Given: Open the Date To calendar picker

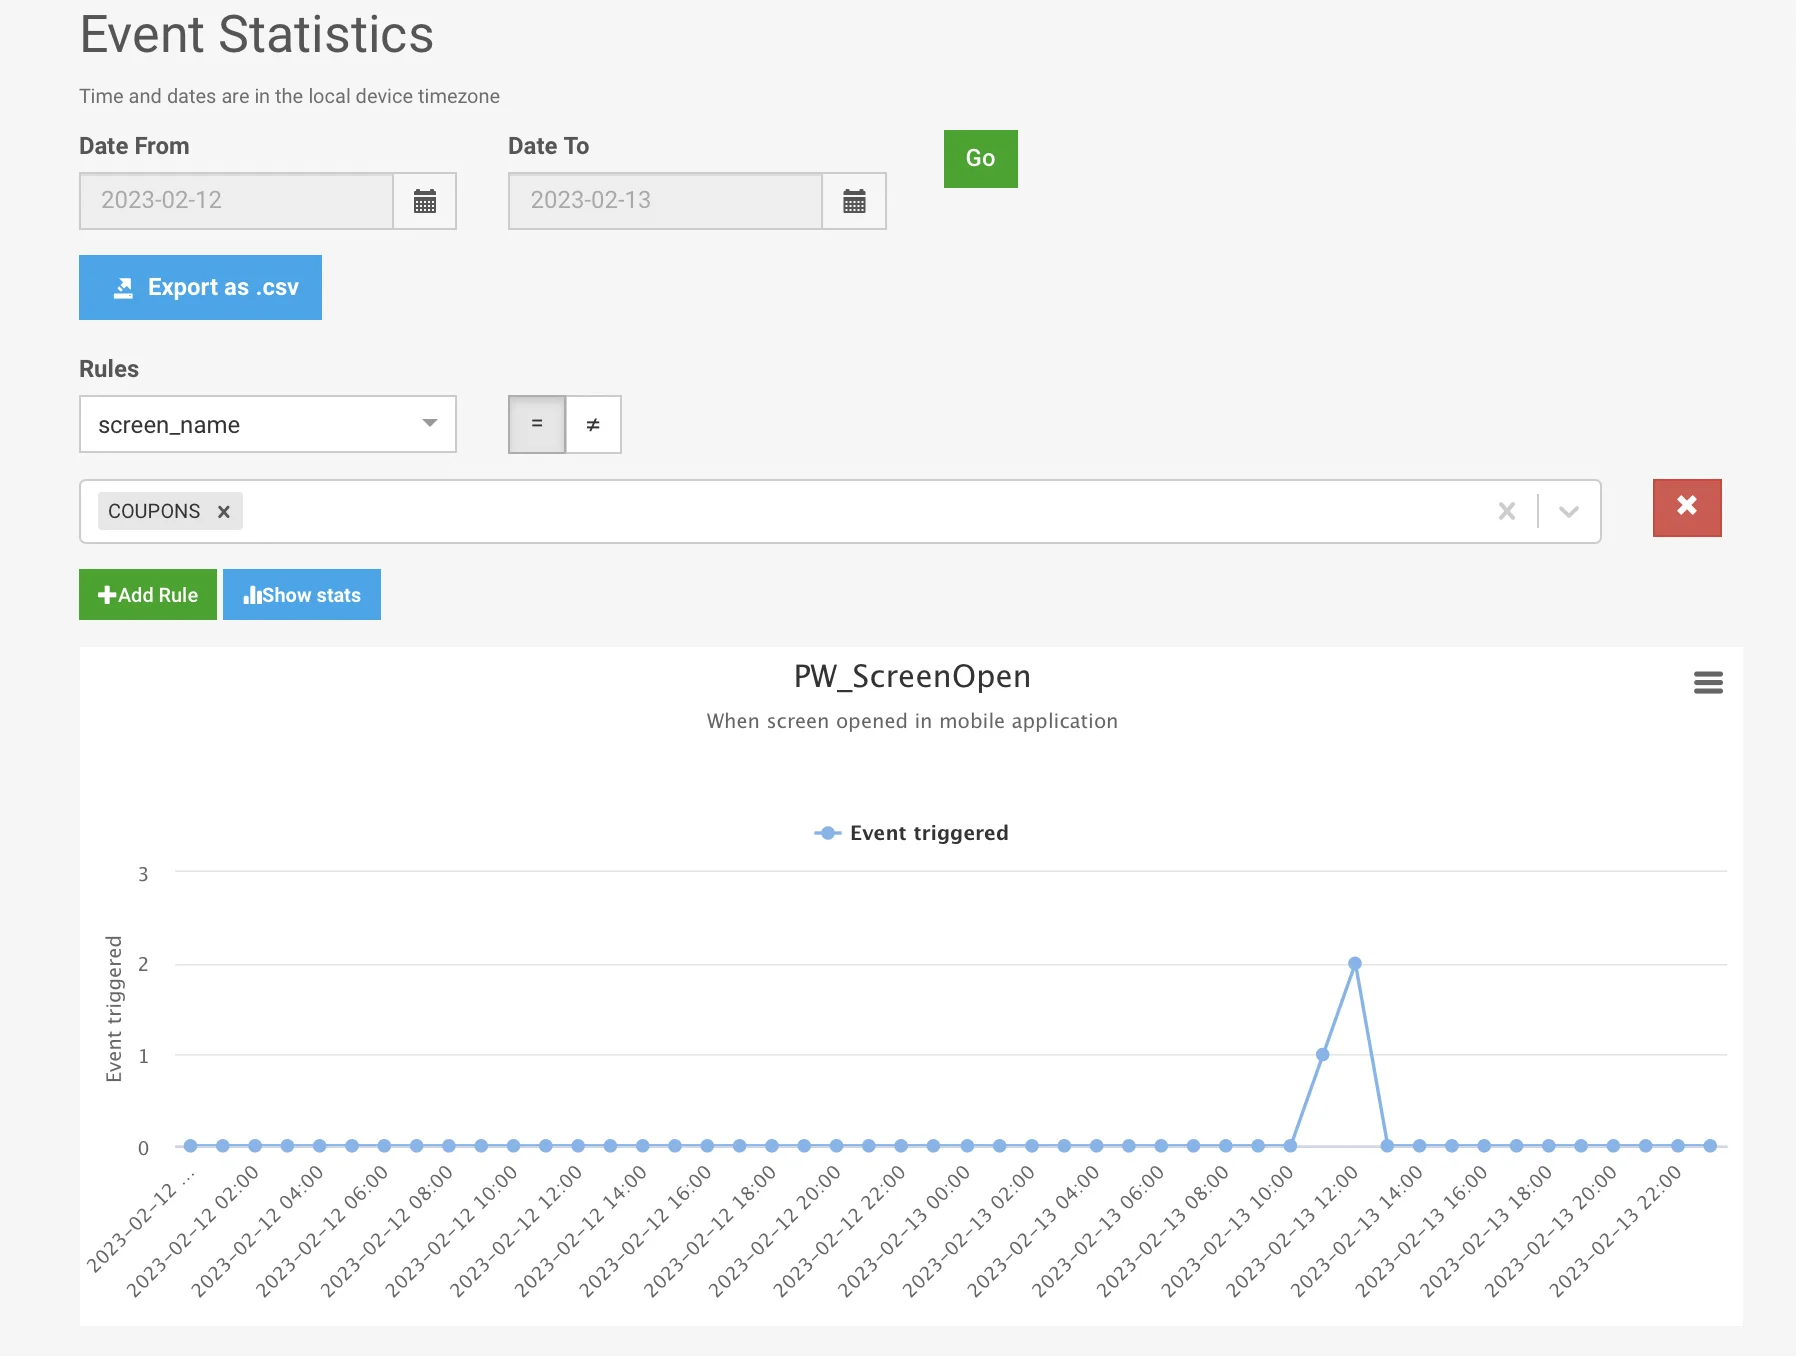Looking at the screenshot, I should (x=854, y=201).
